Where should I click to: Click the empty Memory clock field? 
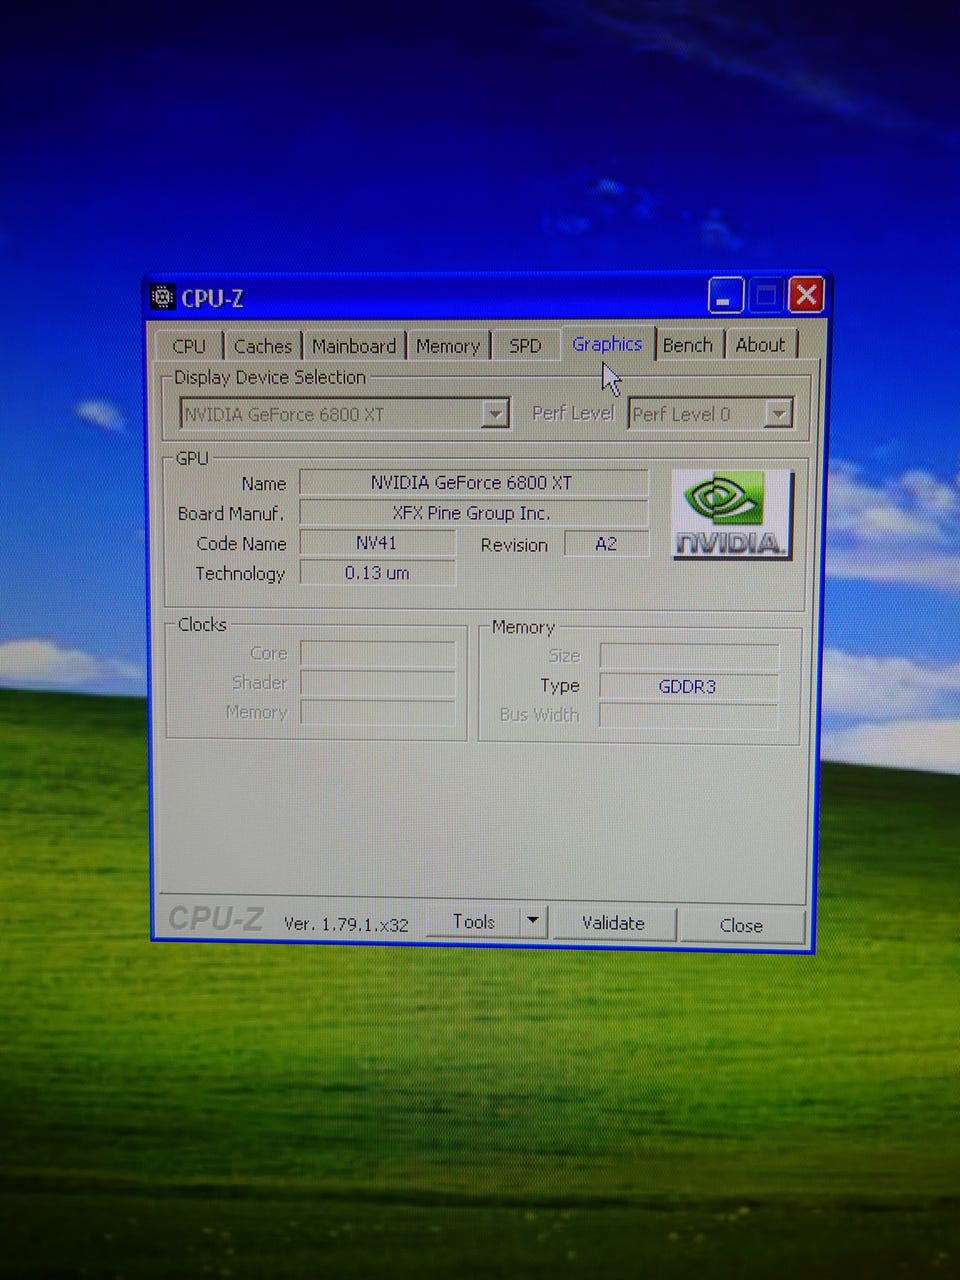(x=377, y=712)
